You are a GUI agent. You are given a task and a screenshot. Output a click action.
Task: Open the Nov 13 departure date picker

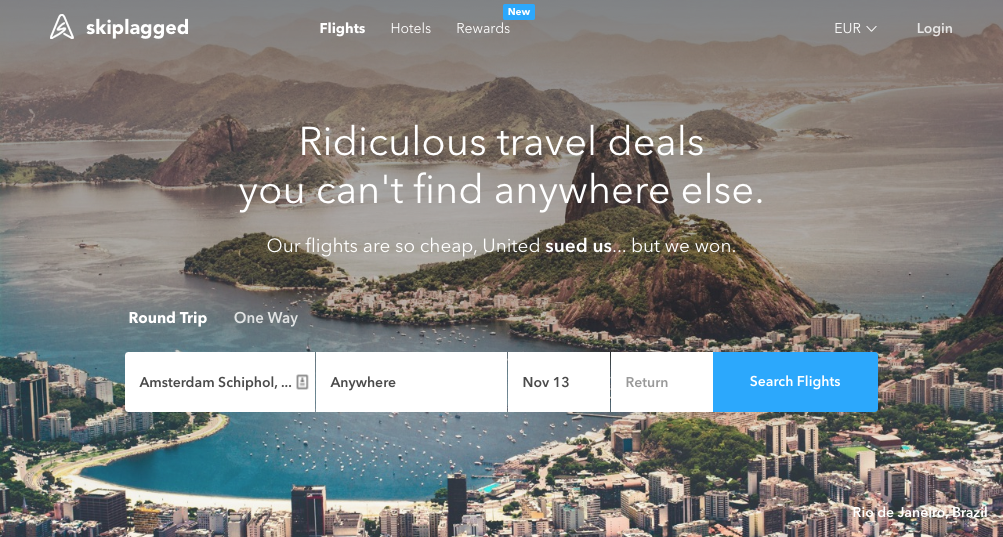coord(558,382)
